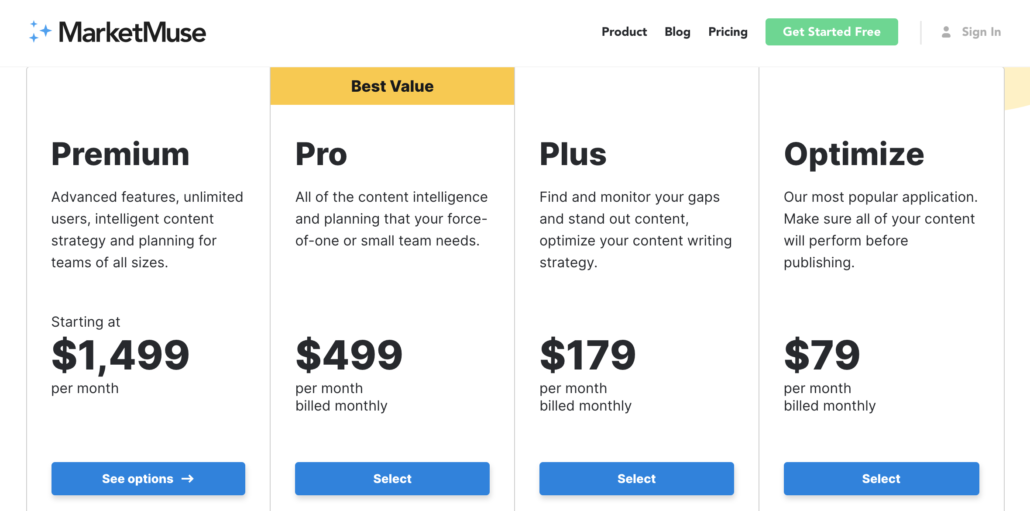
Task: Click the Get Started Free button
Action: point(832,32)
